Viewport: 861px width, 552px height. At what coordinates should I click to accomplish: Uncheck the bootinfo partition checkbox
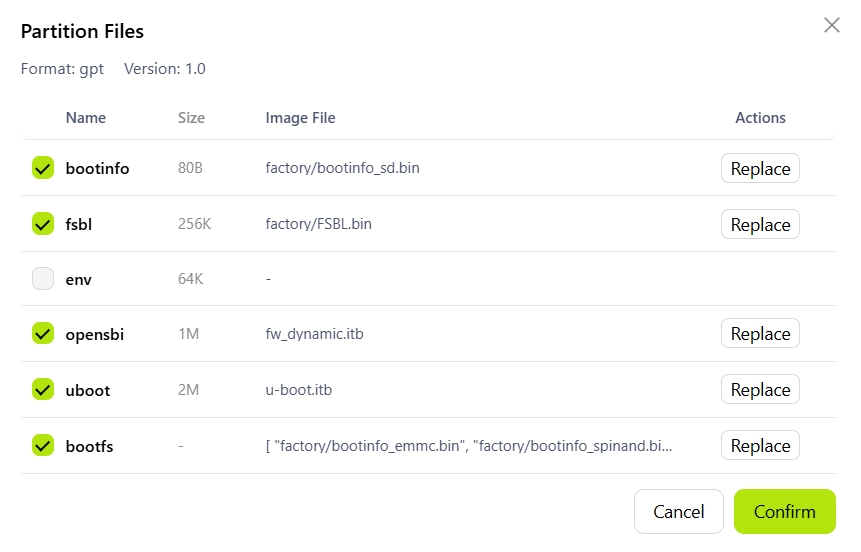[x=43, y=168]
